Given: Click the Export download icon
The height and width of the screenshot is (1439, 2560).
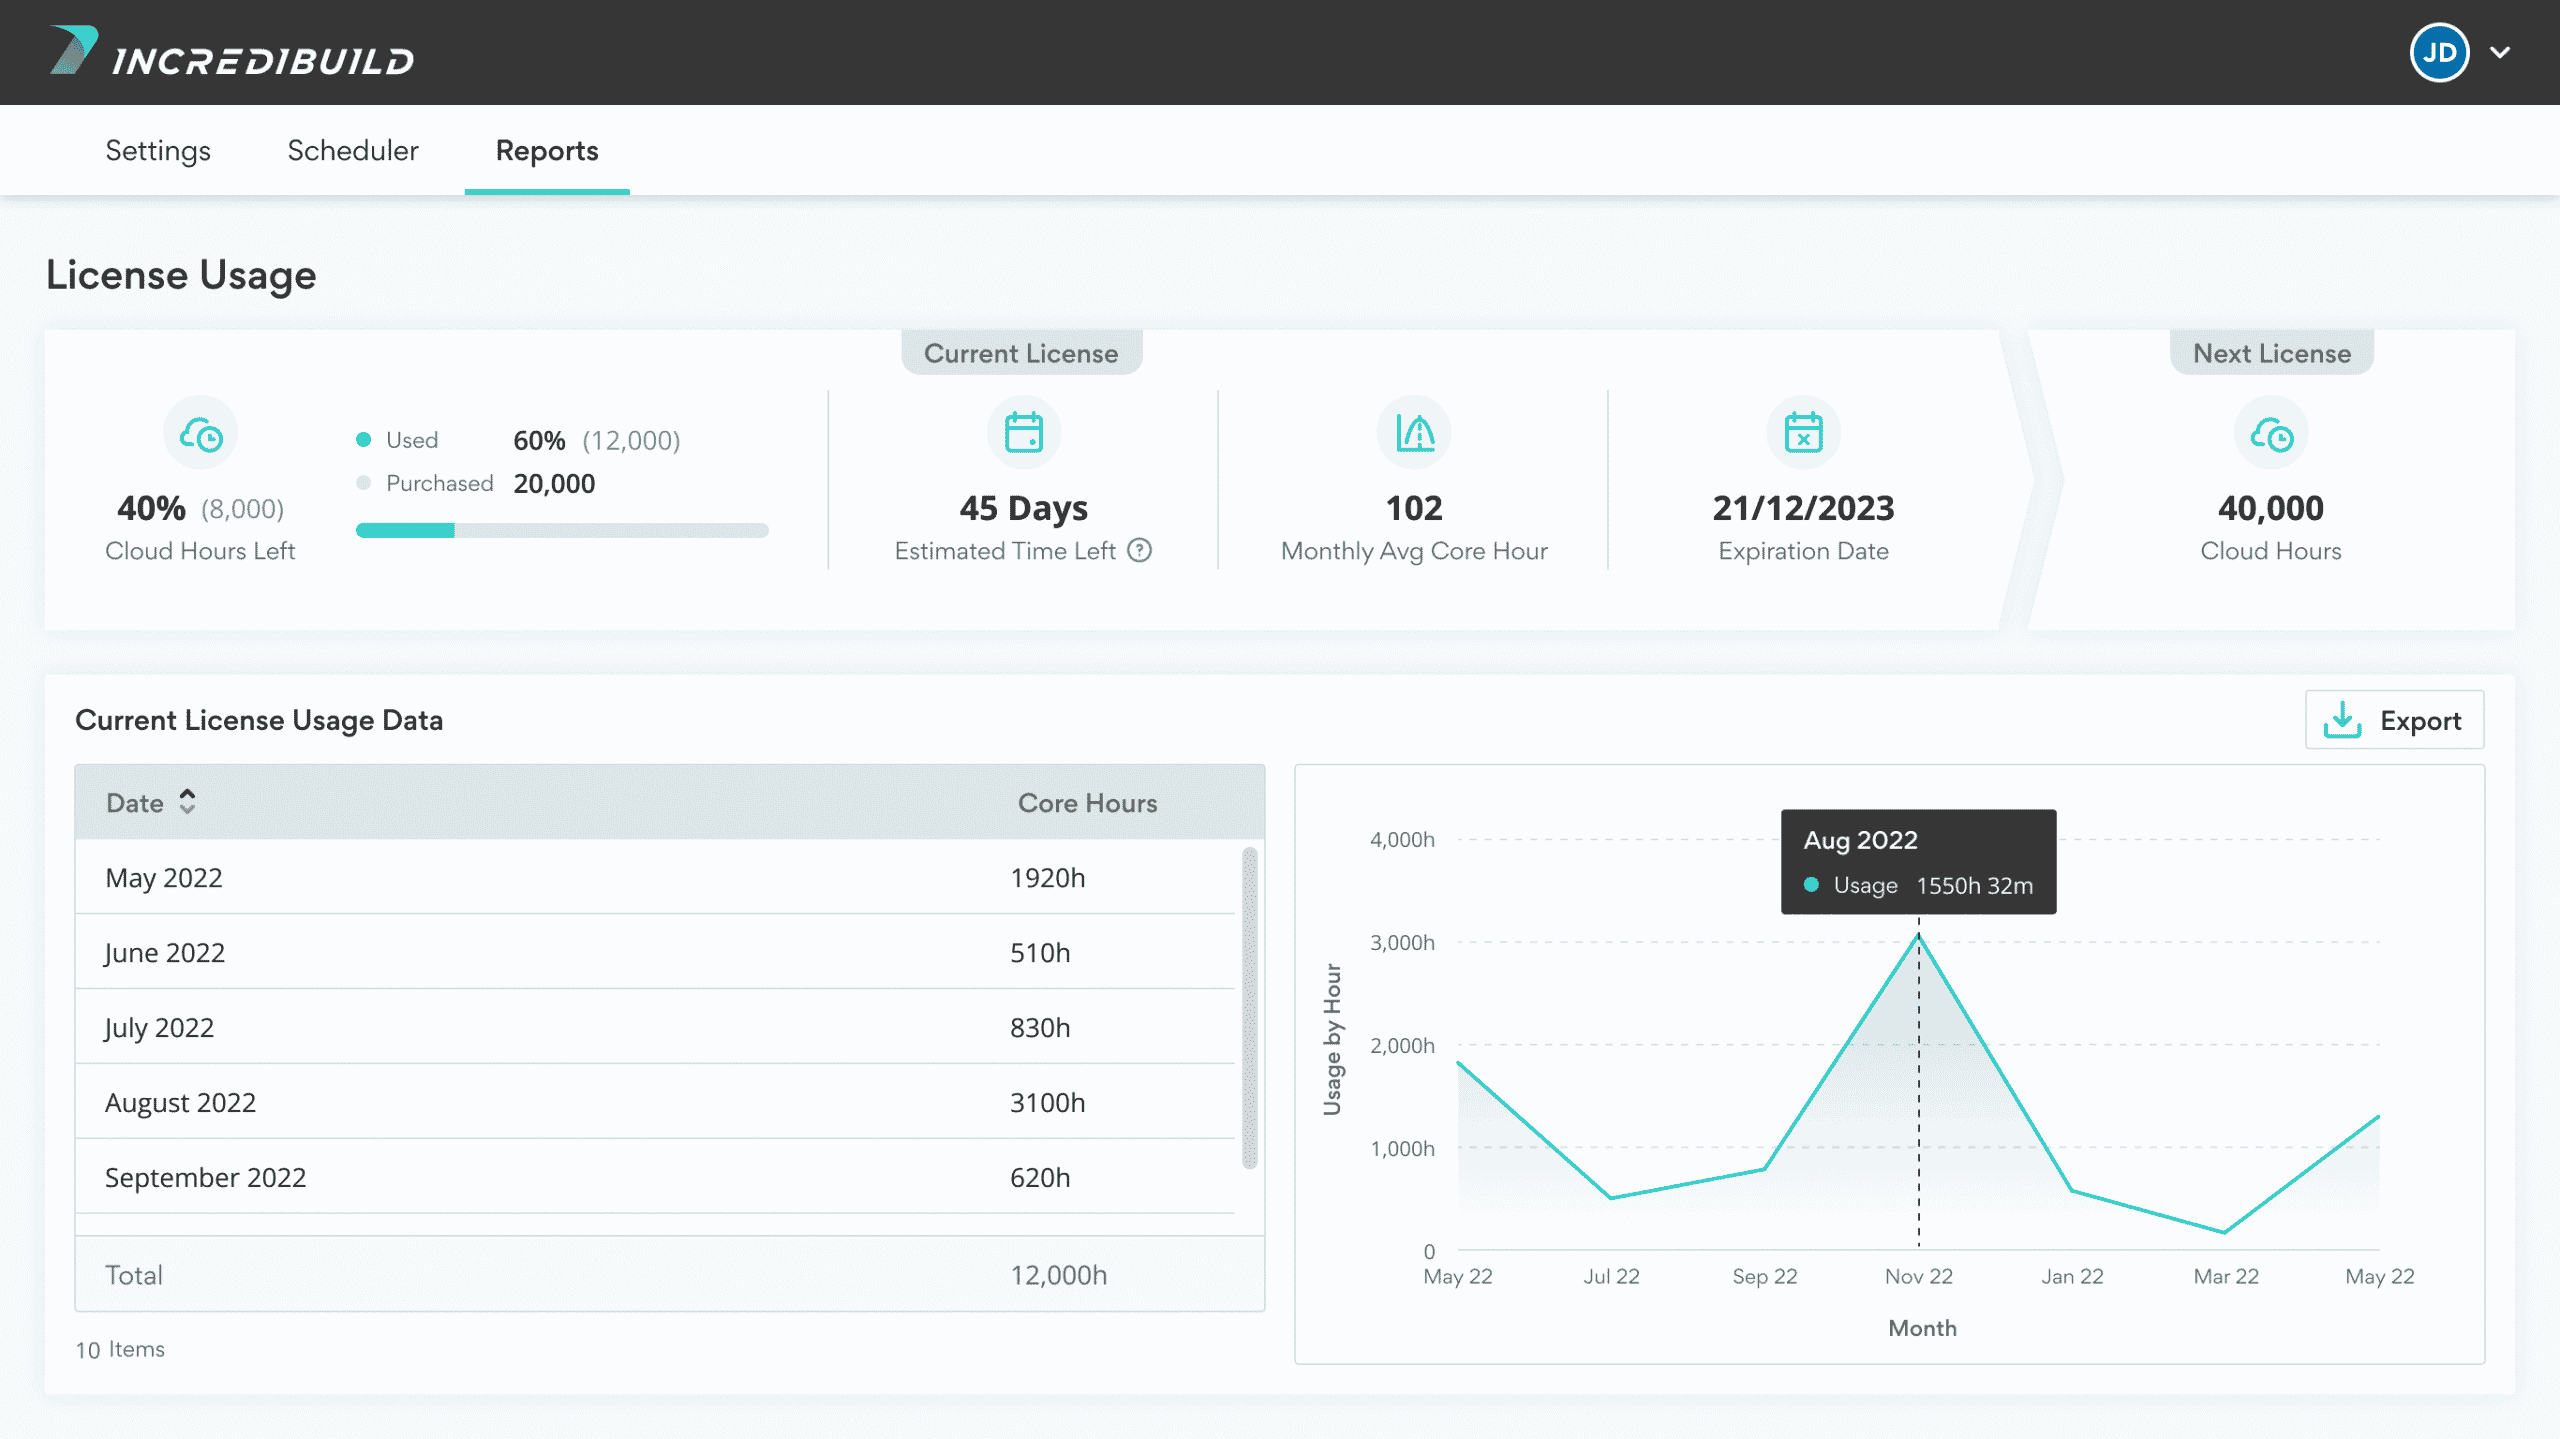Looking at the screenshot, I should tap(2341, 720).
